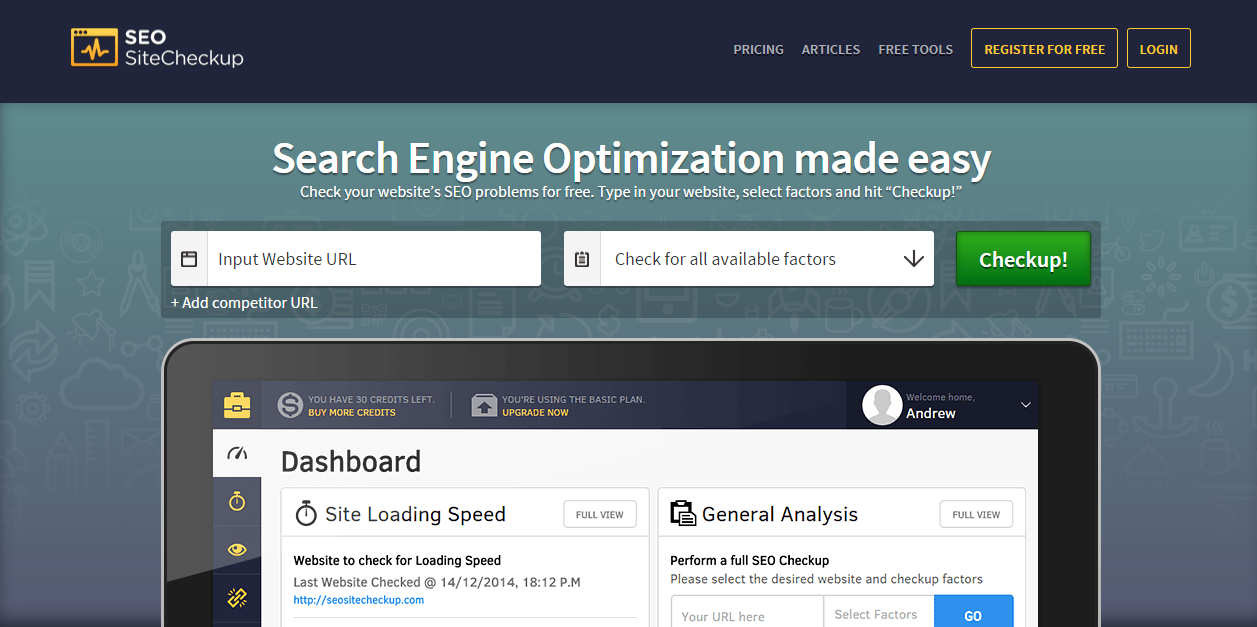Click Andrew's profile avatar
This screenshot has height=627, width=1257.
(x=882, y=405)
